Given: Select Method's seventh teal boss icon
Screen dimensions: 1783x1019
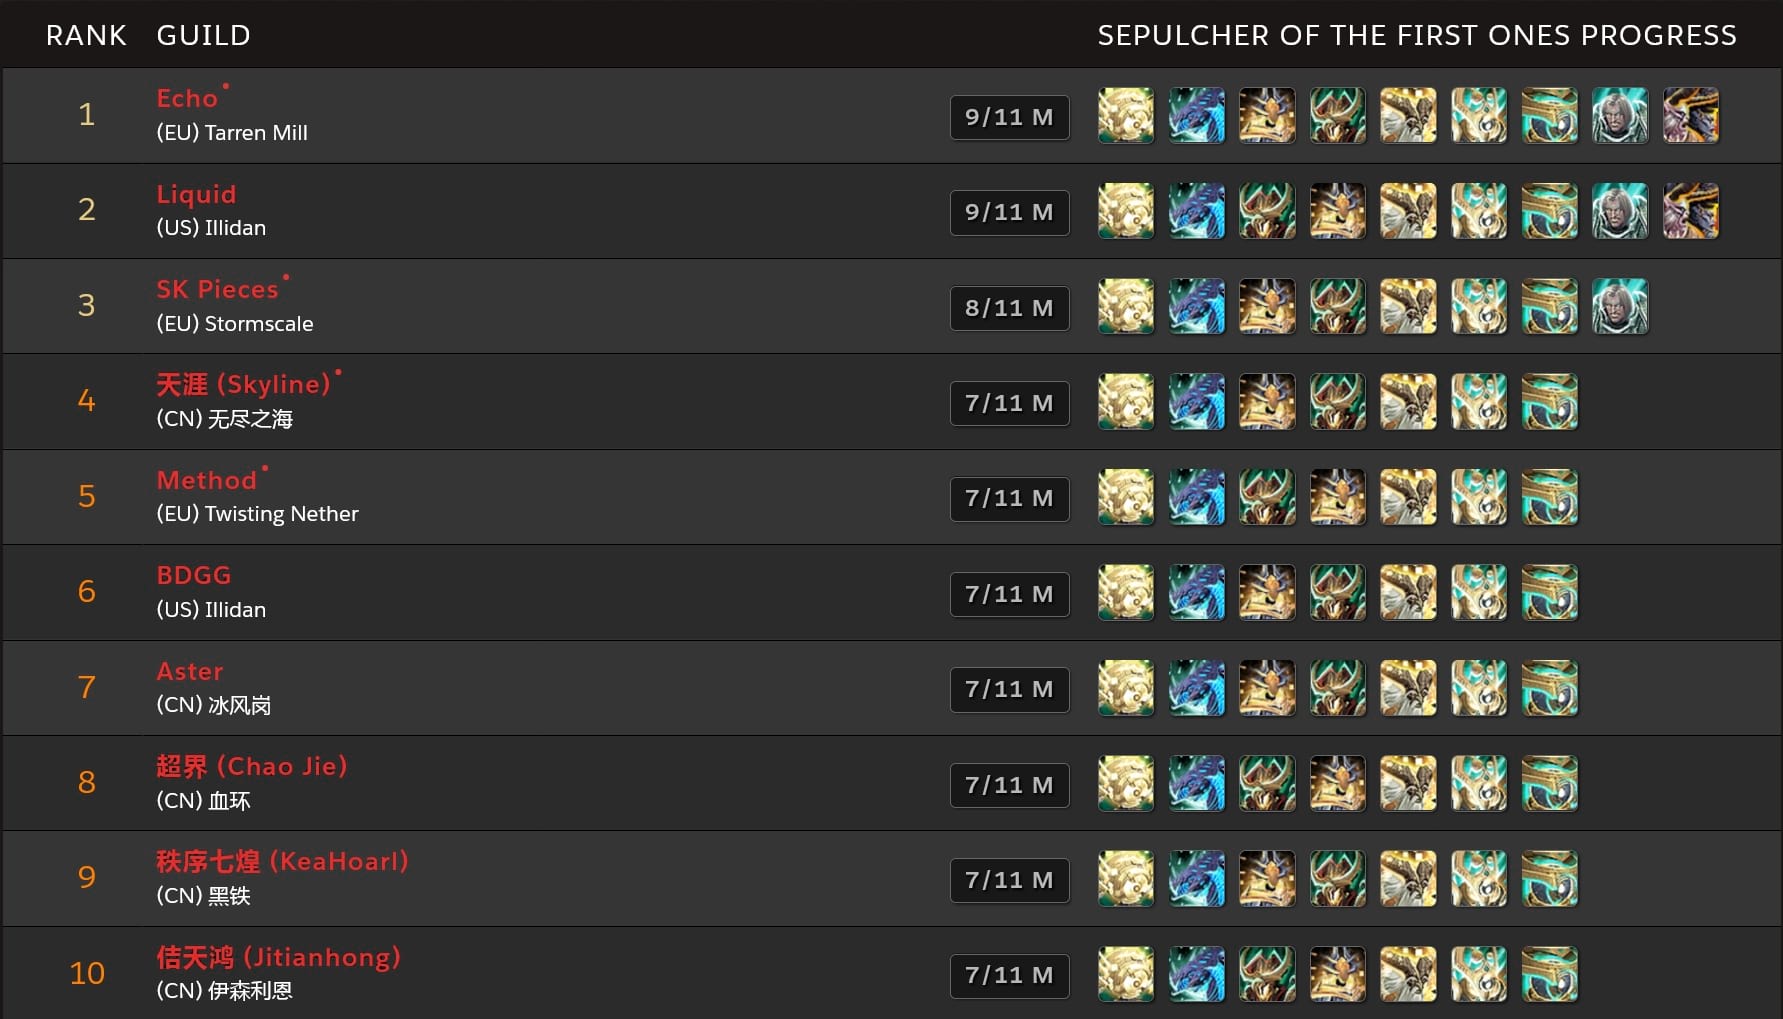Looking at the screenshot, I should click(x=1550, y=497).
